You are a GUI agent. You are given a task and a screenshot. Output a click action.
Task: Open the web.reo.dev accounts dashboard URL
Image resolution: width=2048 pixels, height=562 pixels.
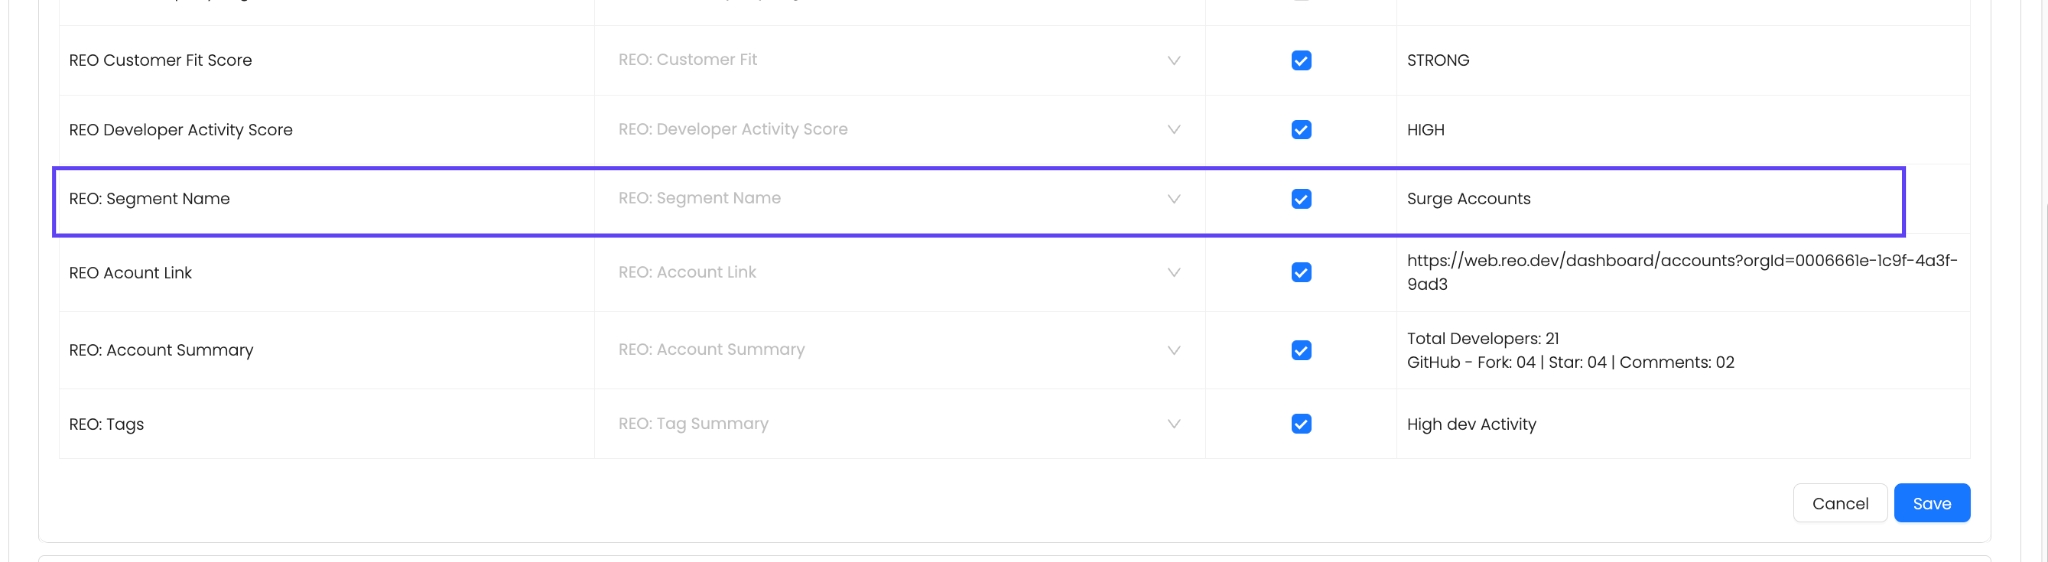(1680, 261)
